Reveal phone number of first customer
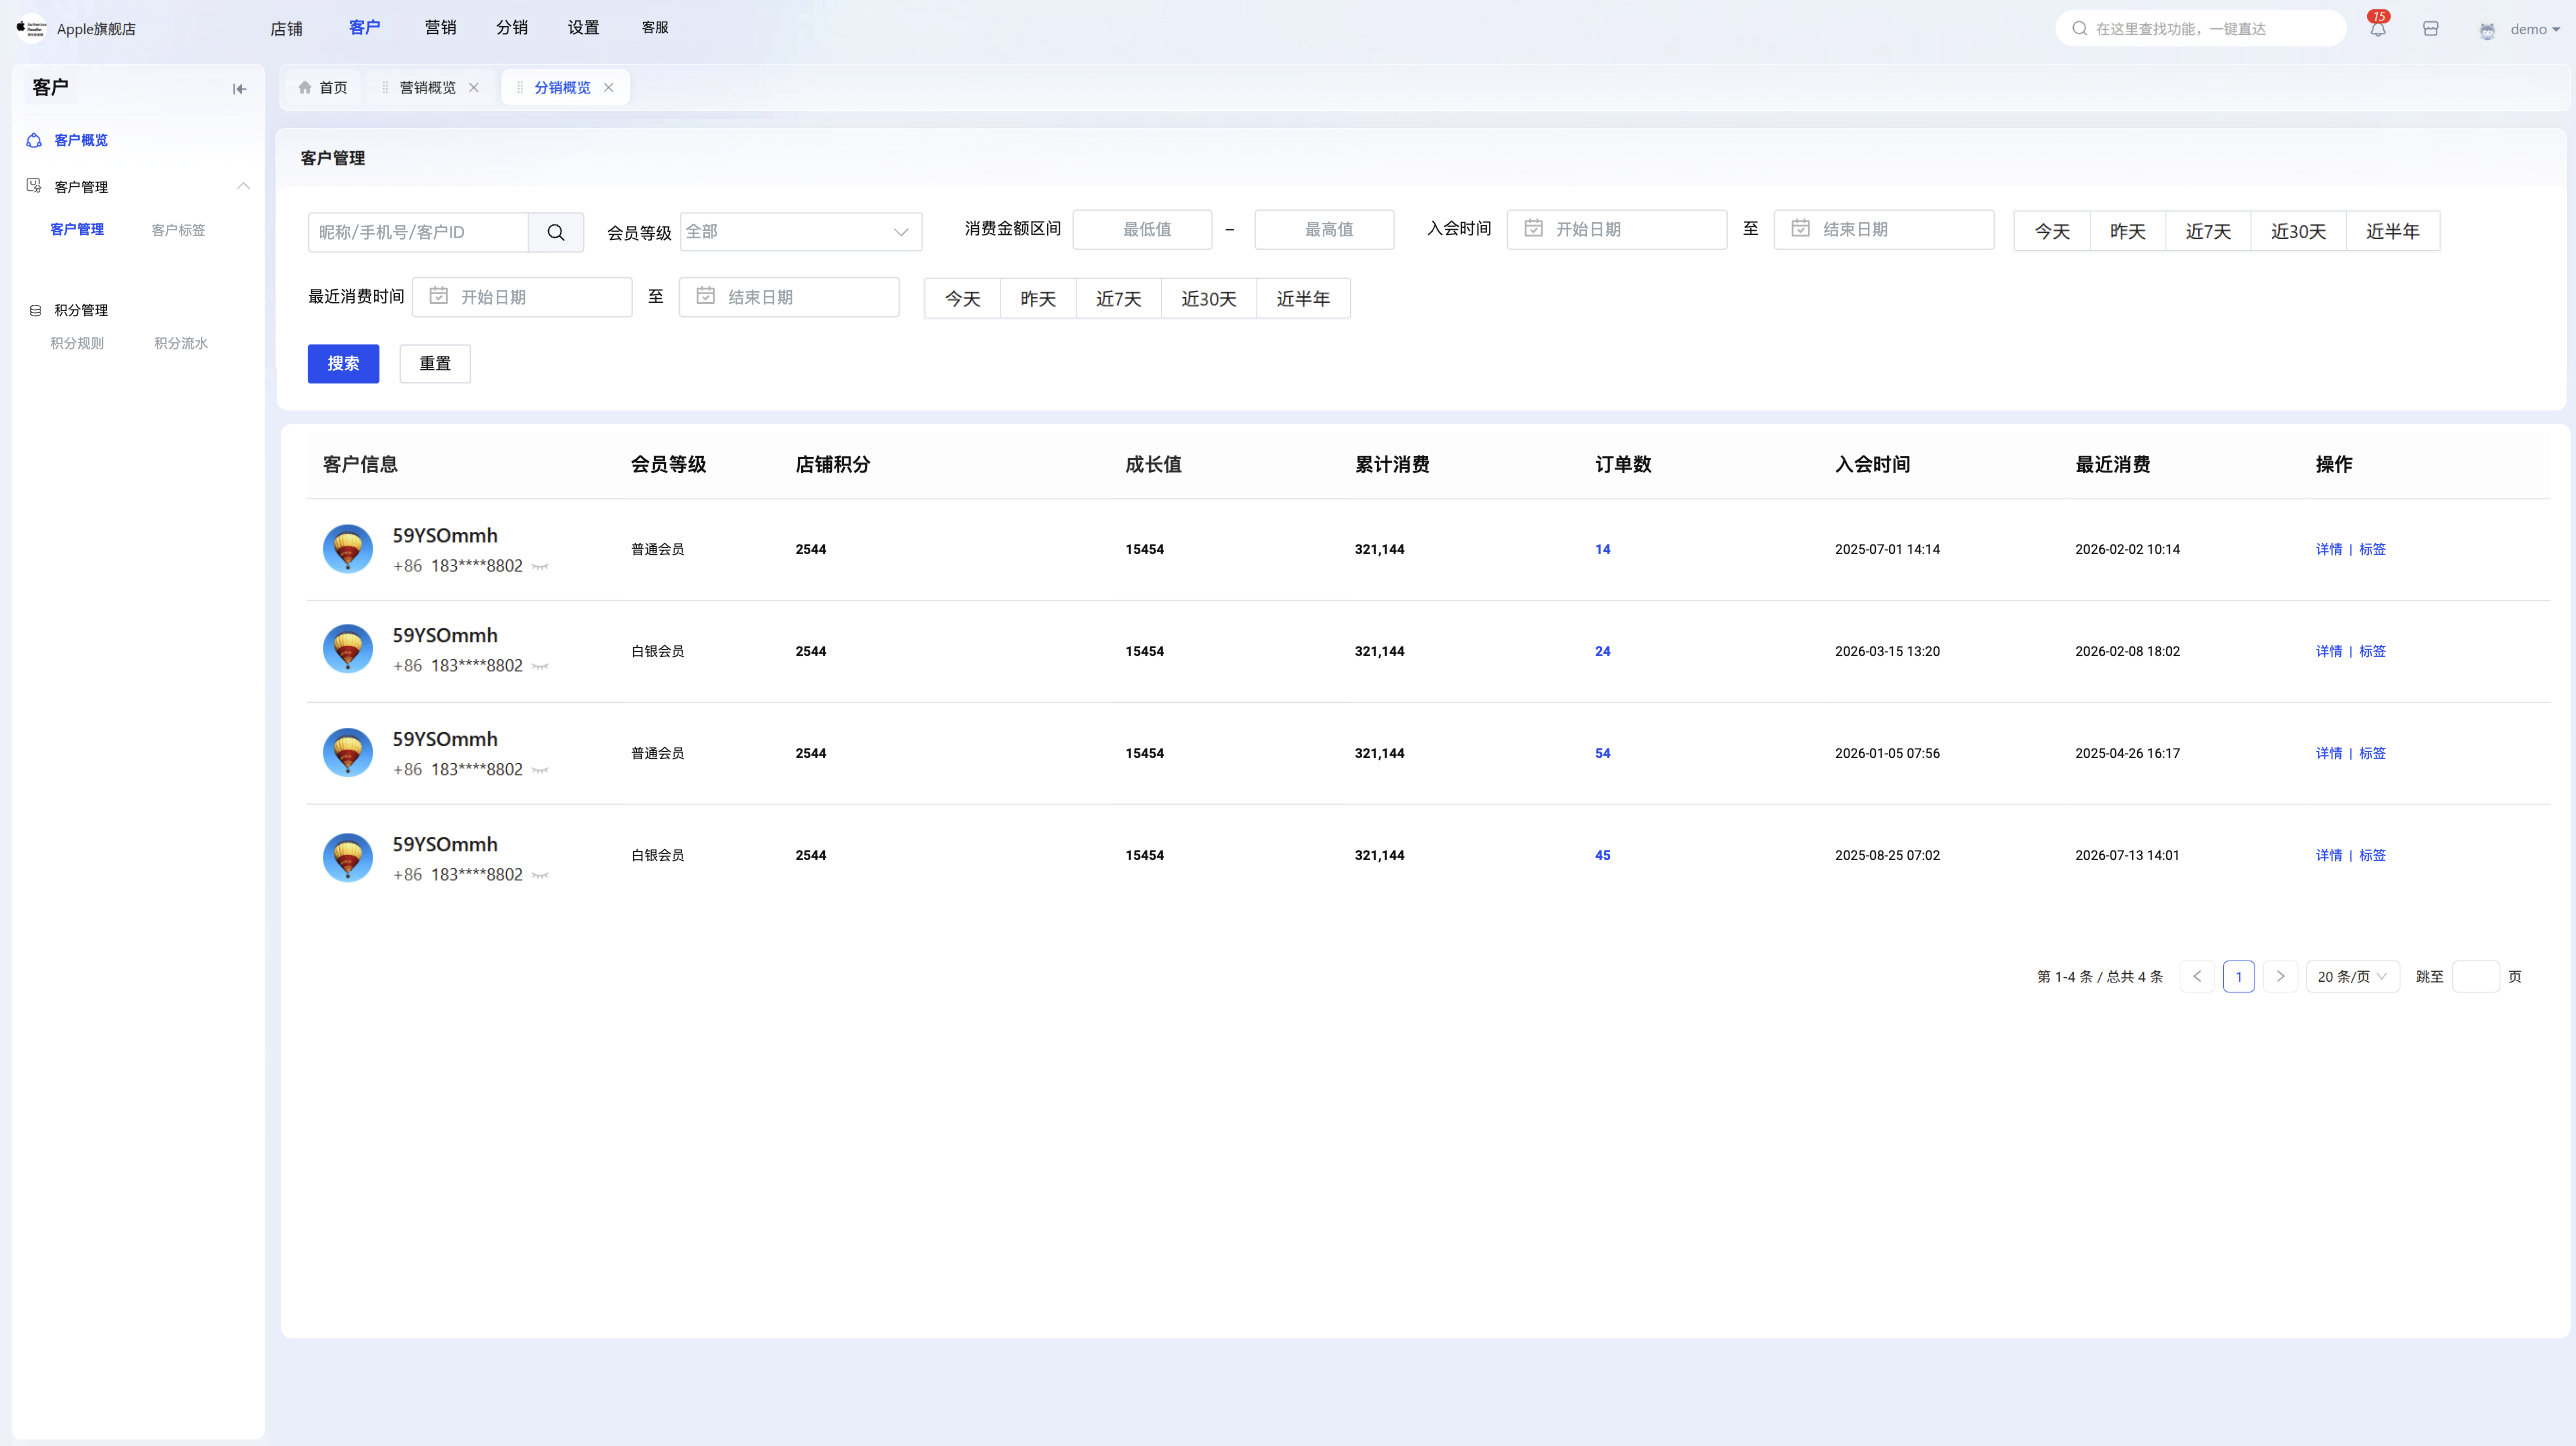 [540, 567]
